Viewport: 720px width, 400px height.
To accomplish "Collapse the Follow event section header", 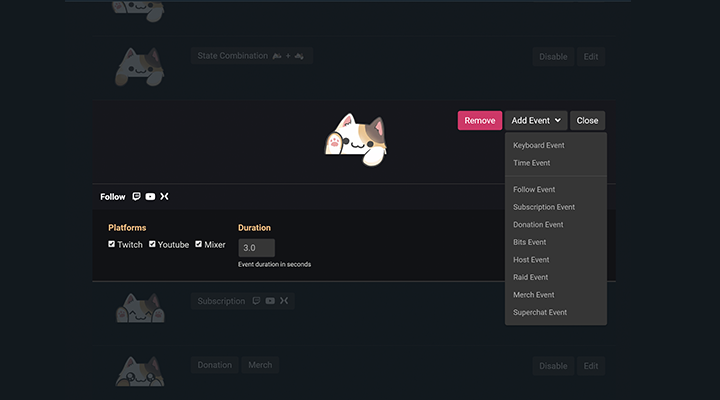I will click(113, 197).
